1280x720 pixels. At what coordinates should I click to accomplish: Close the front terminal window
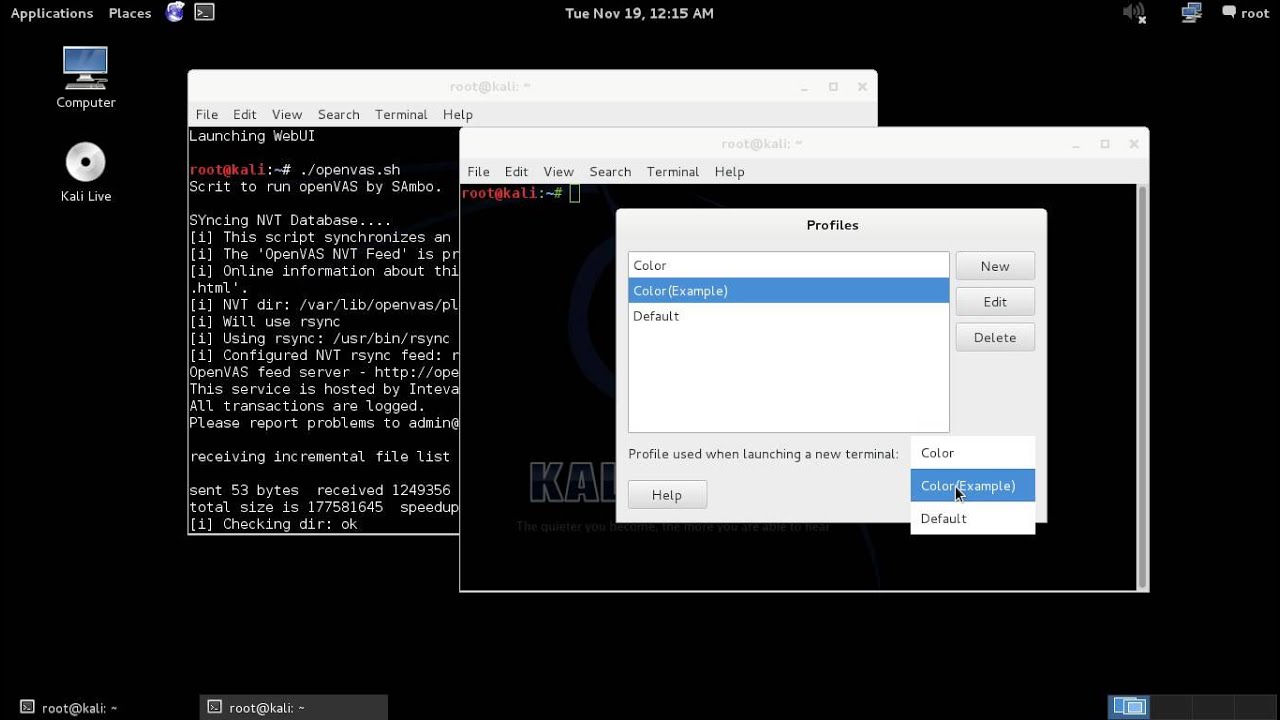click(1134, 144)
